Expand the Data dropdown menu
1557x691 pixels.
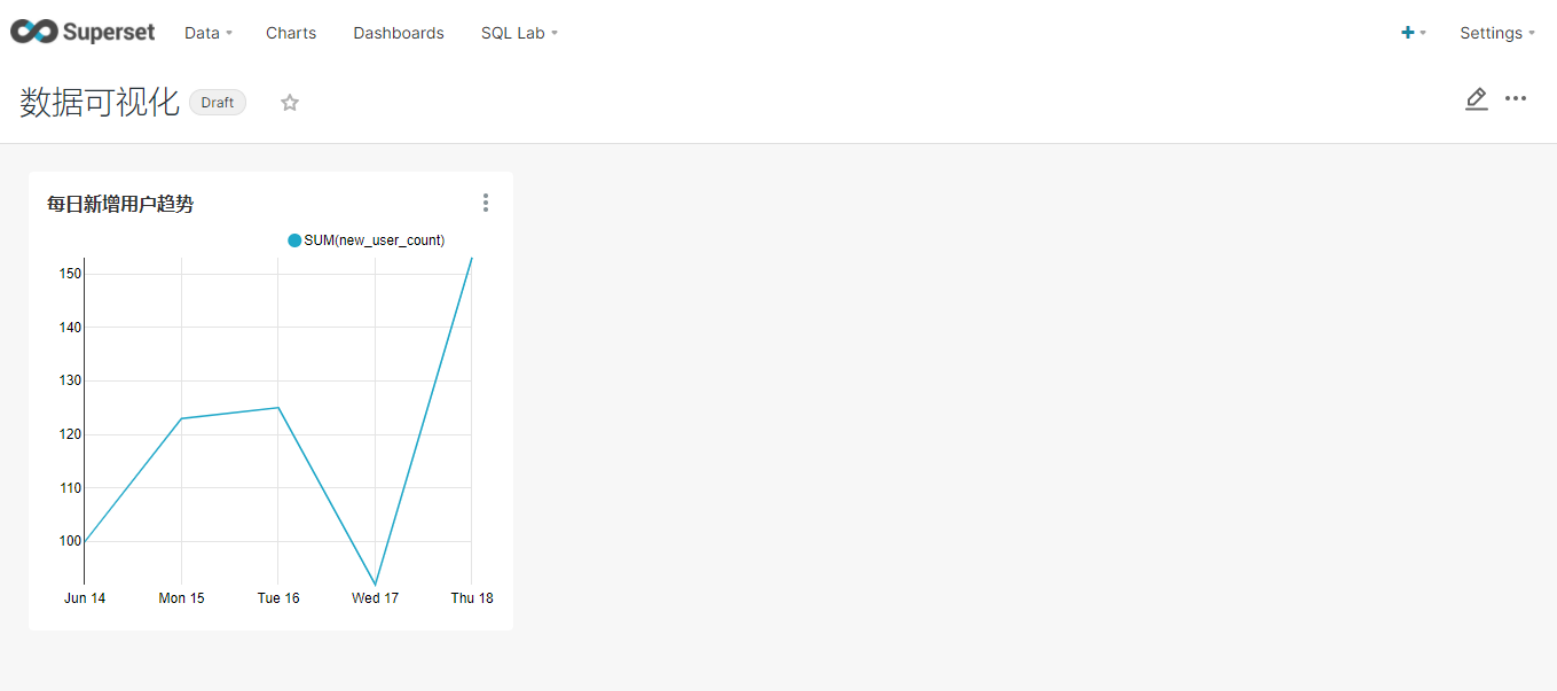[208, 33]
